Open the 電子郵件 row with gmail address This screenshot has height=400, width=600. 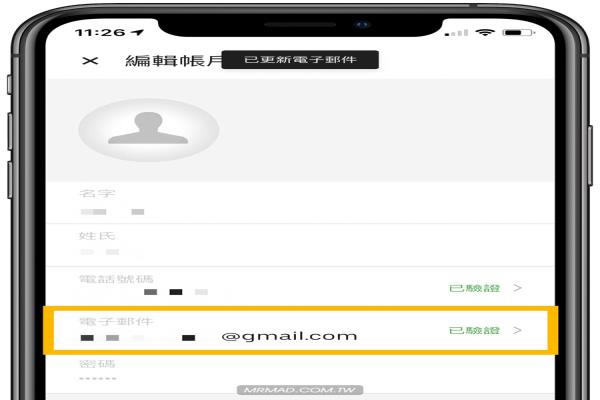pyautogui.click(x=301, y=330)
